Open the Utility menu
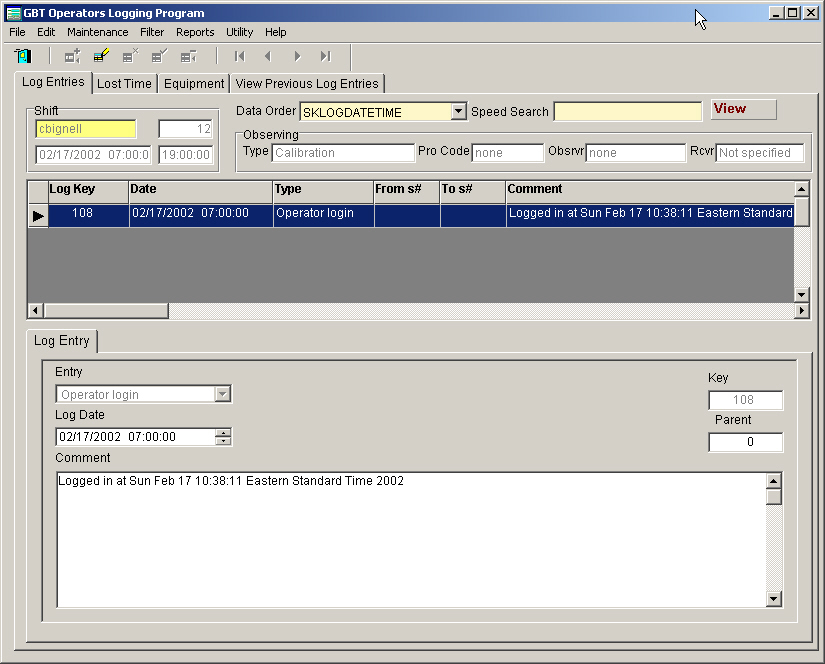This screenshot has width=825, height=664. 239,32
